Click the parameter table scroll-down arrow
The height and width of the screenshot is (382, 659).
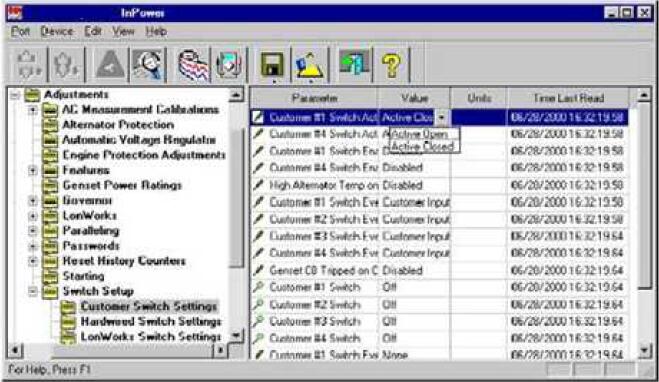pyautogui.click(x=644, y=350)
